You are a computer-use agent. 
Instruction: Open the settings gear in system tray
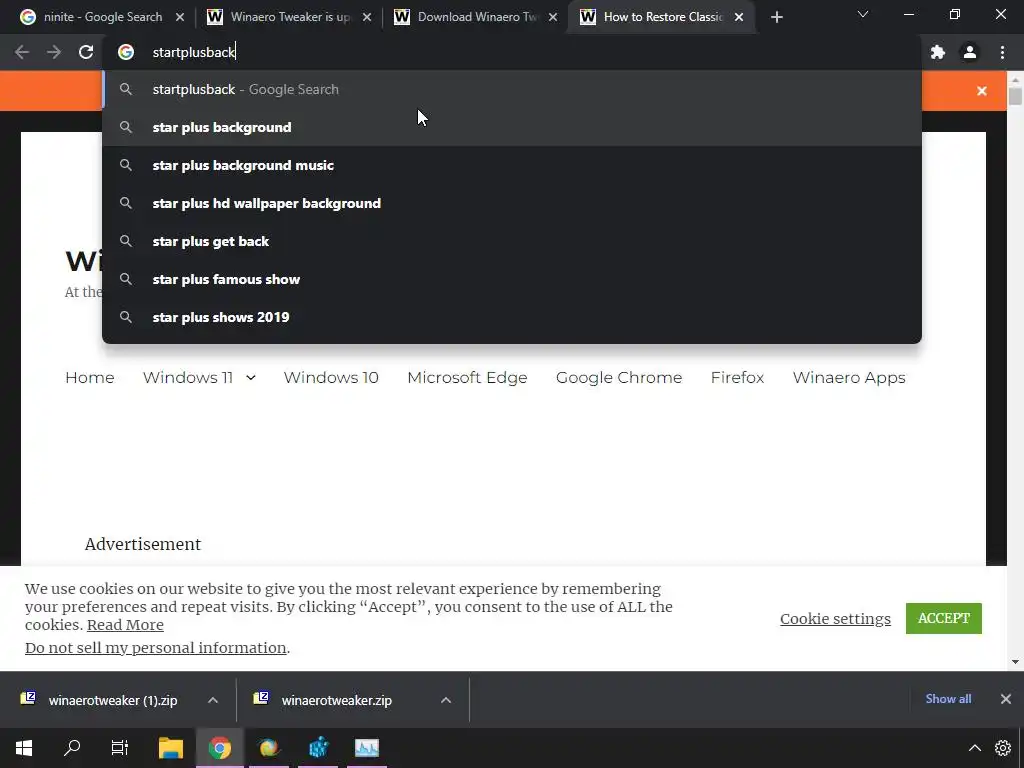(x=1003, y=748)
